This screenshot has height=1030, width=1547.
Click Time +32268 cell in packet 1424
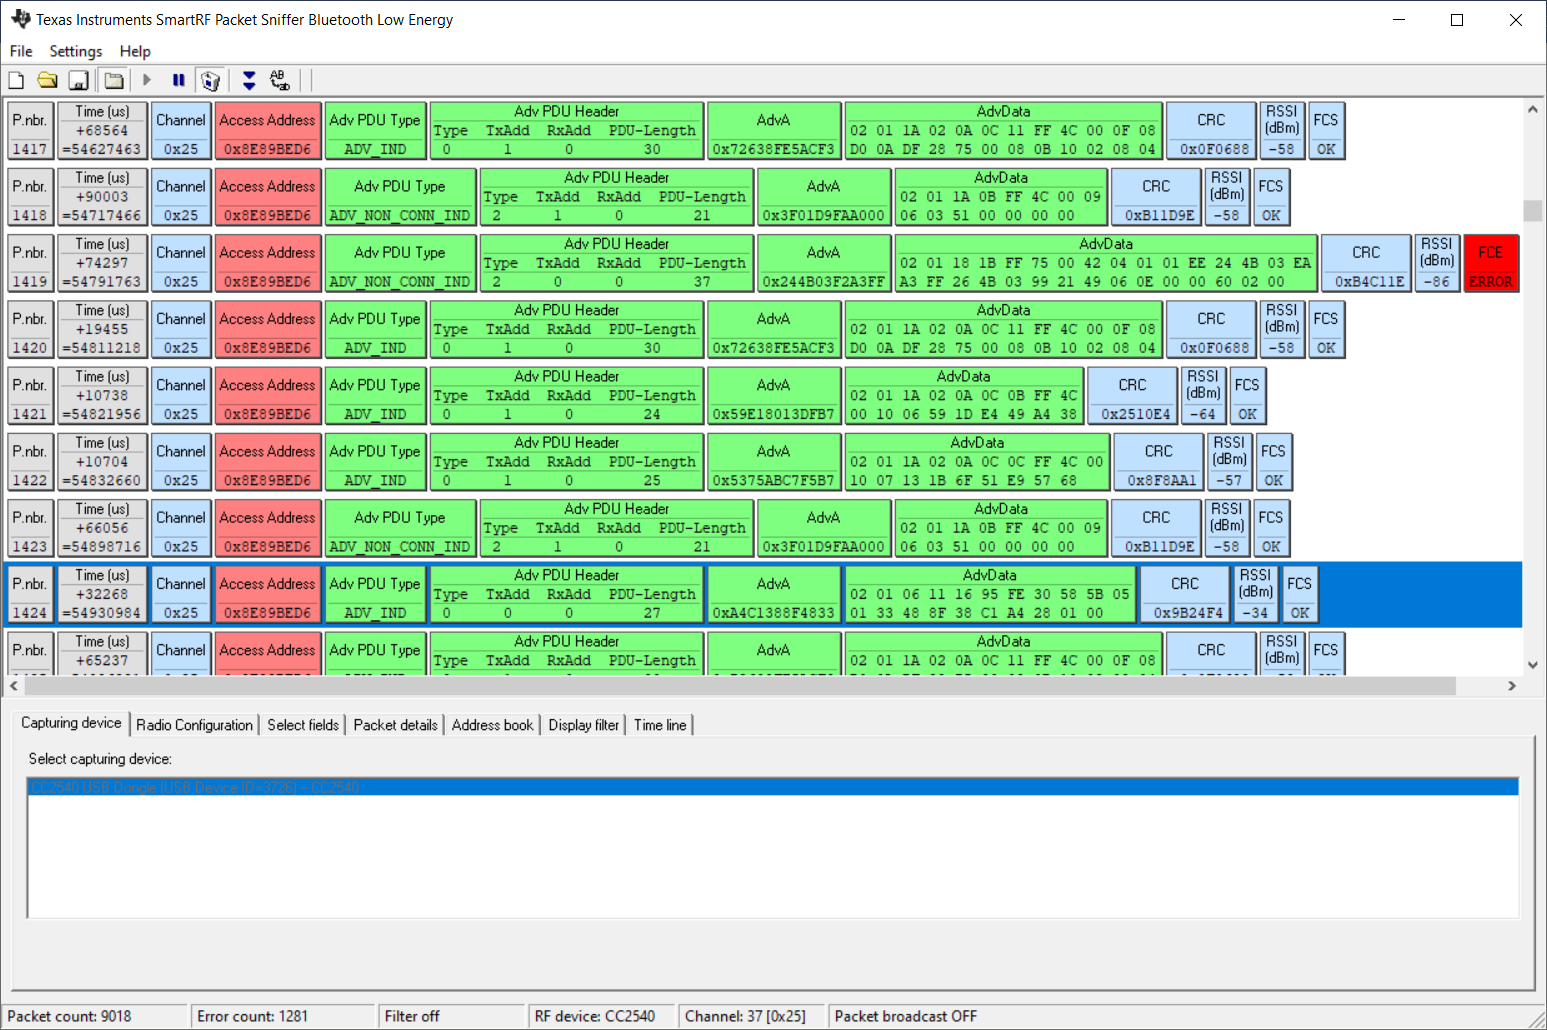[102, 594]
